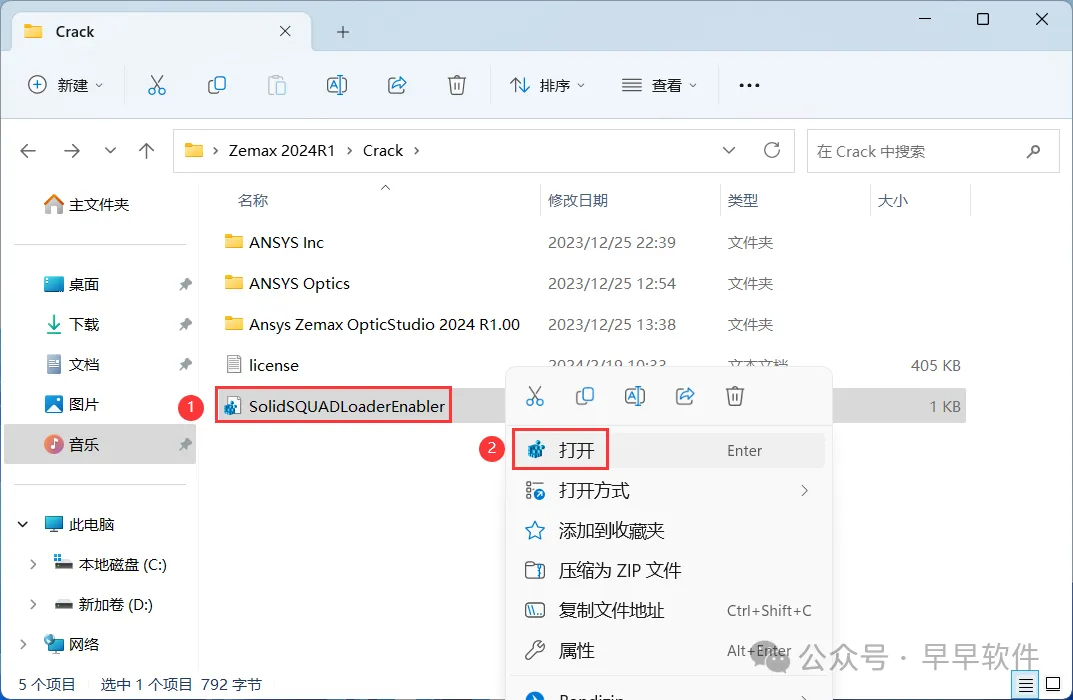The height and width of the screenshot is (700, 1073).
Task: Click the Share icon in the toolbar
Action: pos(397,85)
